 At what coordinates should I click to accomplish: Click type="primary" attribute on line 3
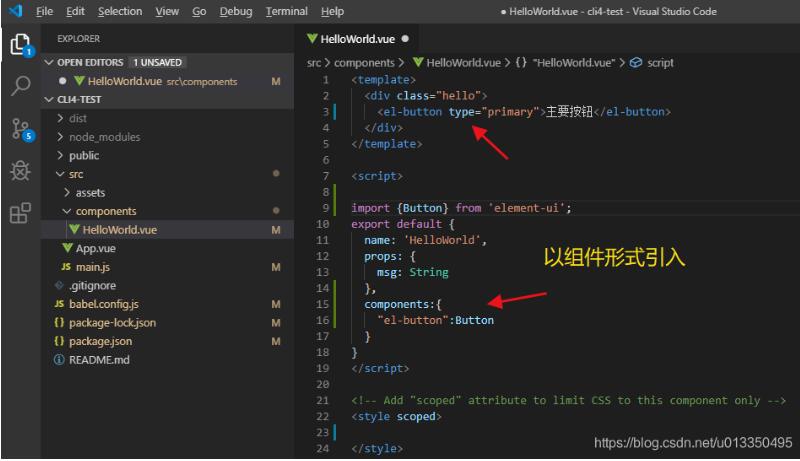(x=494, y=112)
